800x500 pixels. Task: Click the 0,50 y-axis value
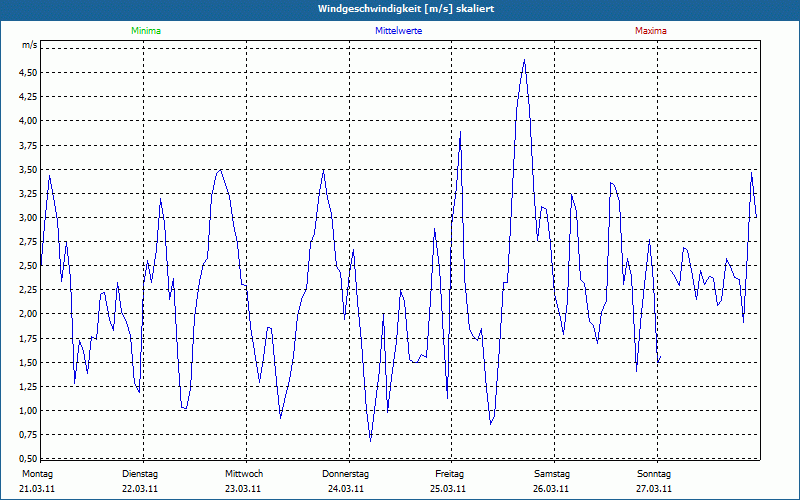(x=28, y=458)
